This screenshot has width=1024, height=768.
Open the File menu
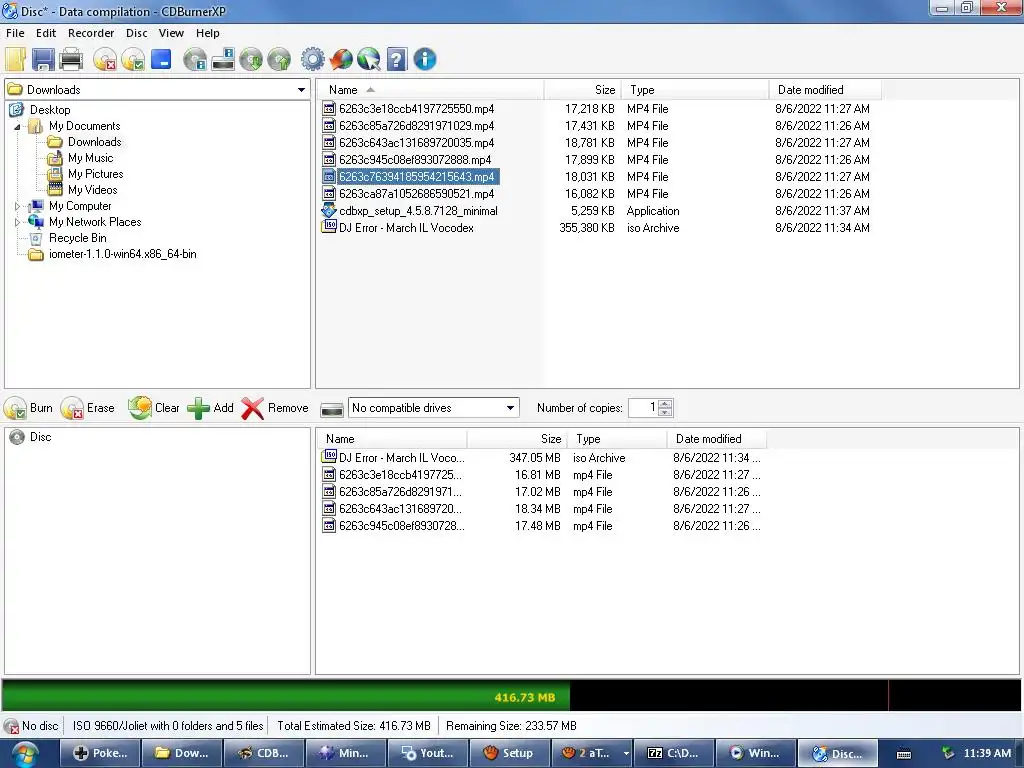coord(15,33)
